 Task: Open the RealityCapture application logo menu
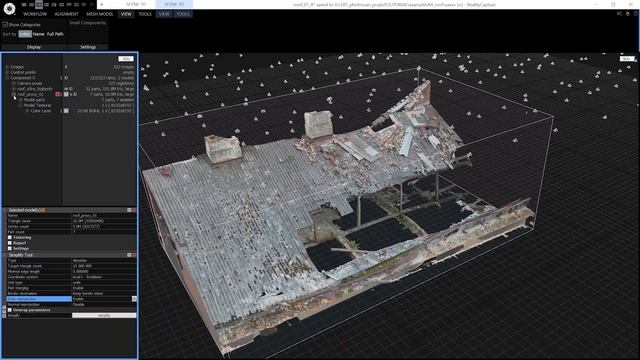click(x=9, y=8)
